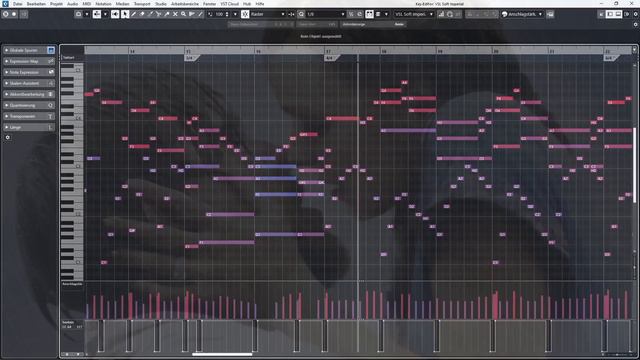
Task: Open the Bearbeiten menu
Action: 36,4
